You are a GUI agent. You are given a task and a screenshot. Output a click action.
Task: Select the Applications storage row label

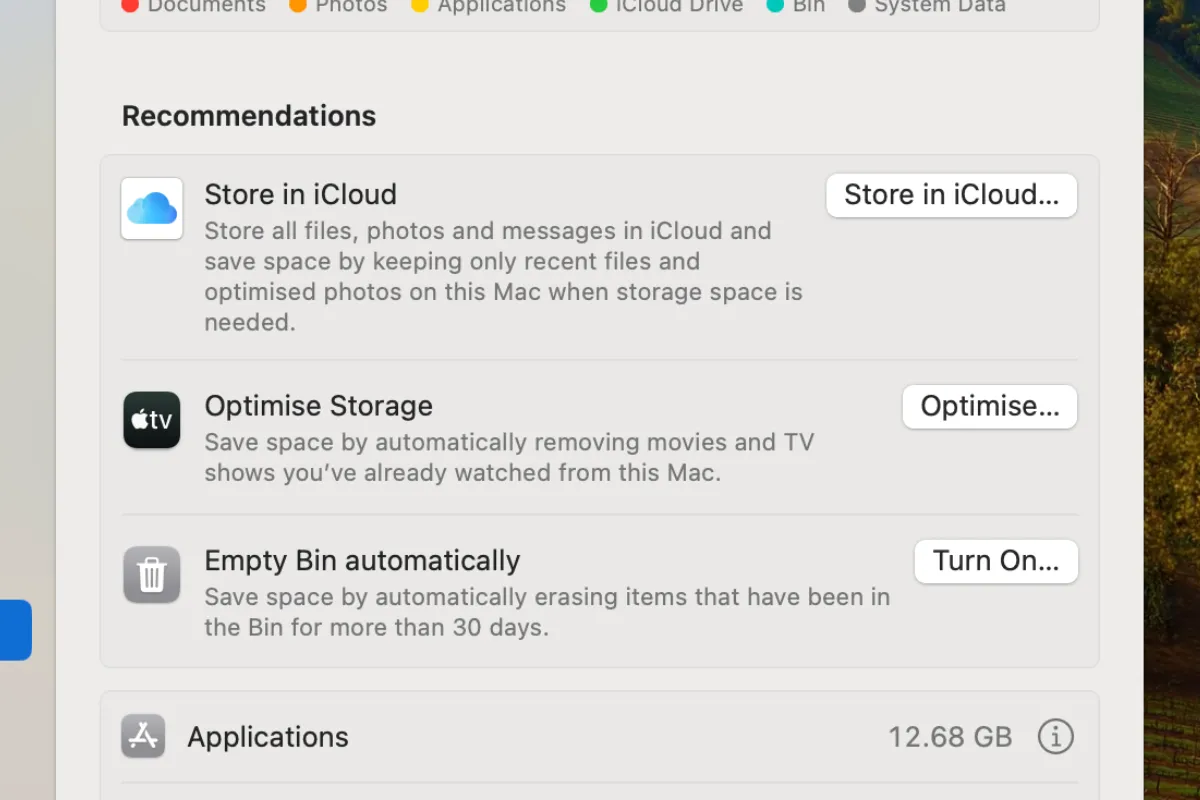click(x=268, y=737)
